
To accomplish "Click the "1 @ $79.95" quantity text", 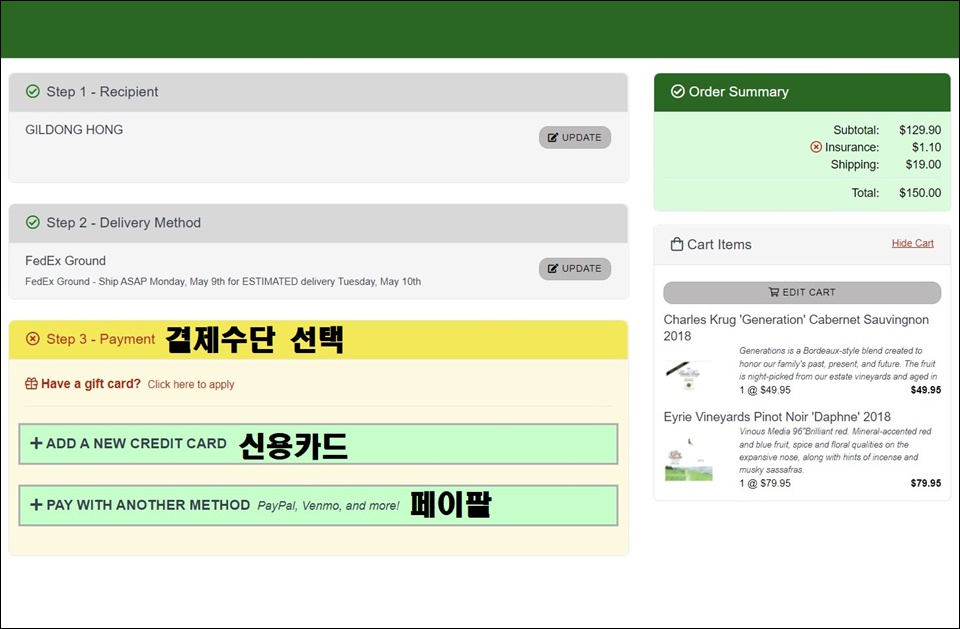I will [x=765, y=483].
